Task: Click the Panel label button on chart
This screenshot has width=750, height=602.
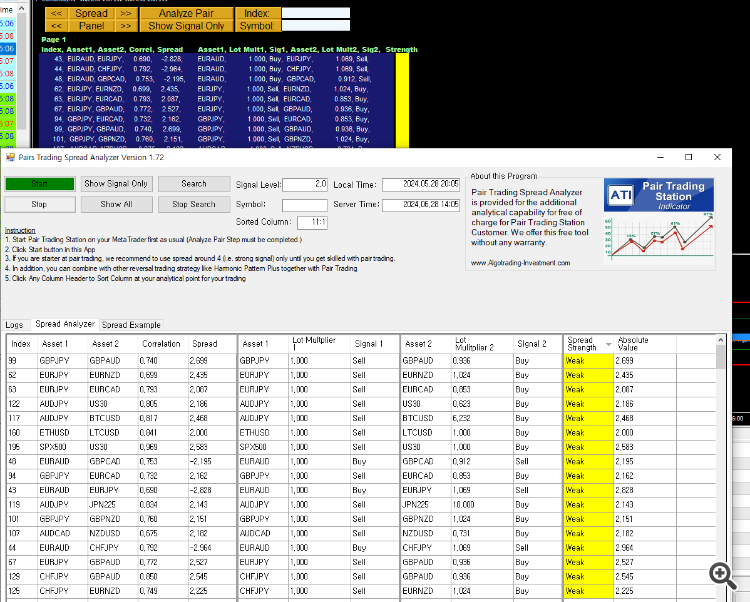Action: (x=91, y=26)
